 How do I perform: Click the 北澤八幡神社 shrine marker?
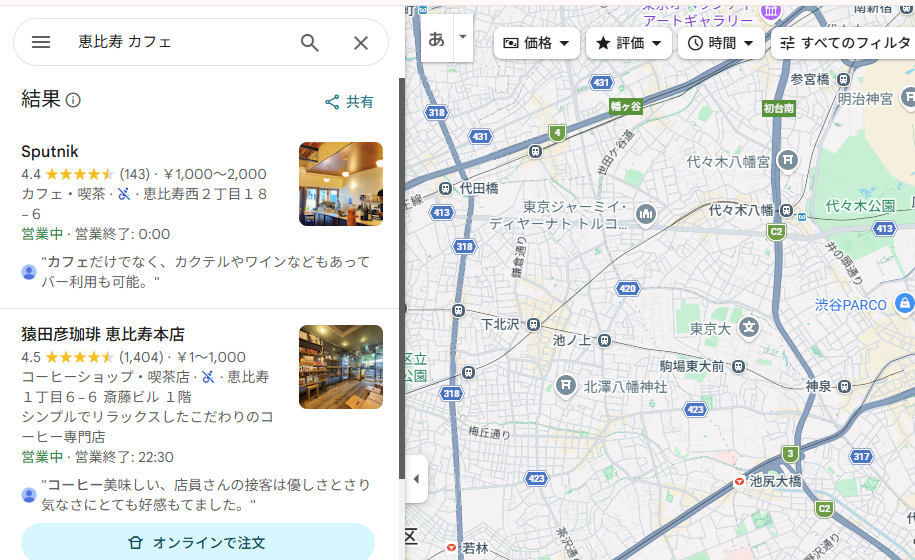pos(565,385)
